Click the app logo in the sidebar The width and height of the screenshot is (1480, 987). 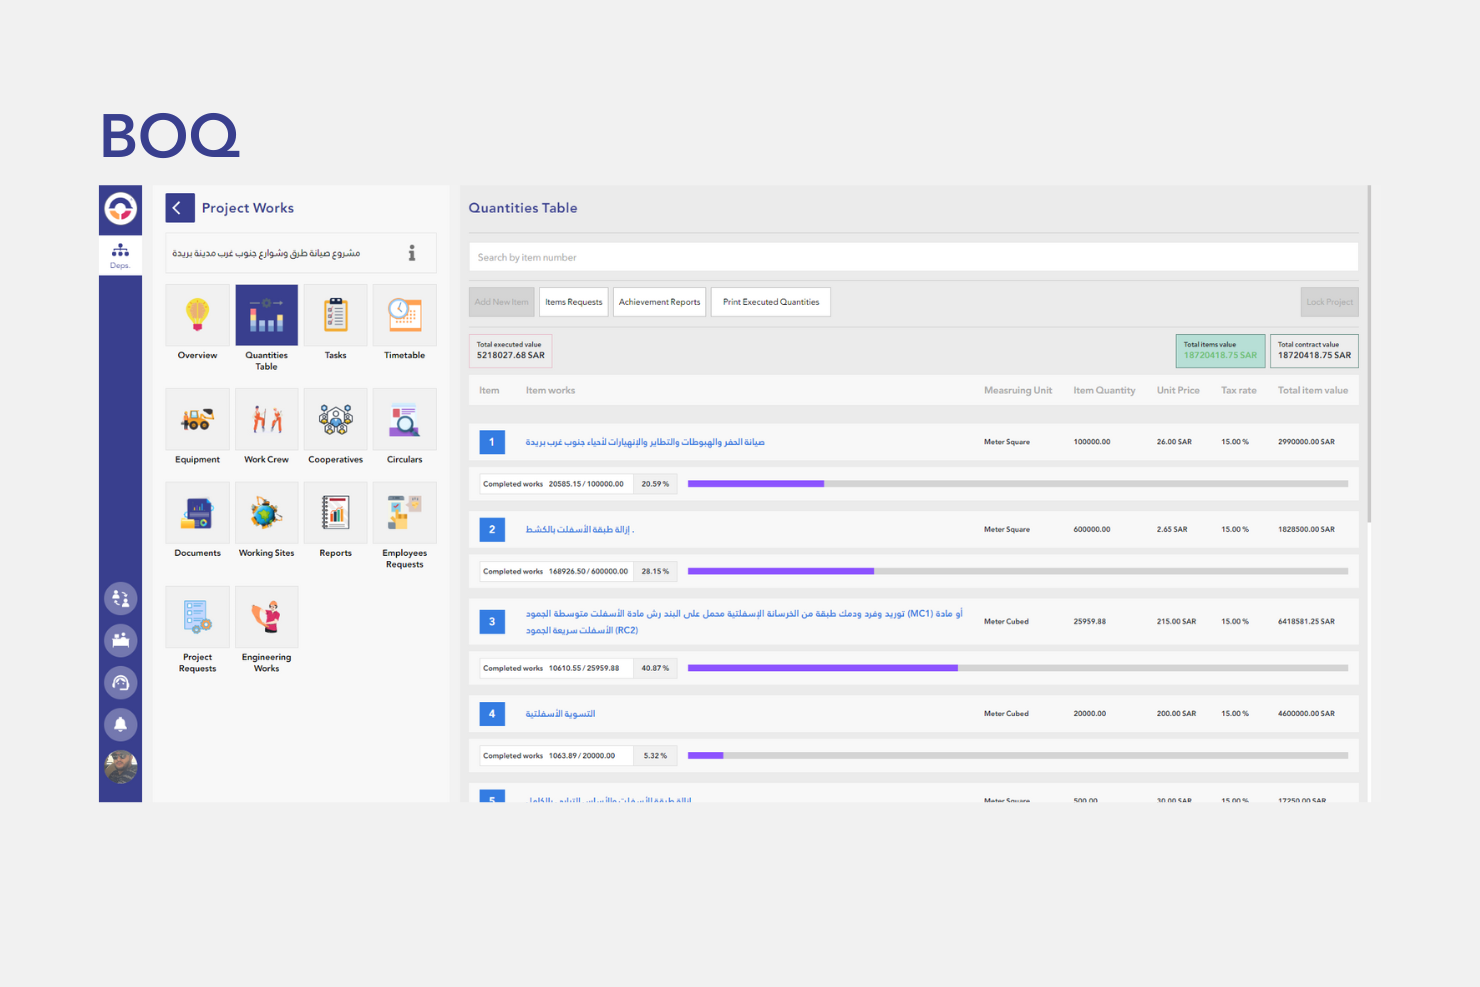click(x=120, y=209)
